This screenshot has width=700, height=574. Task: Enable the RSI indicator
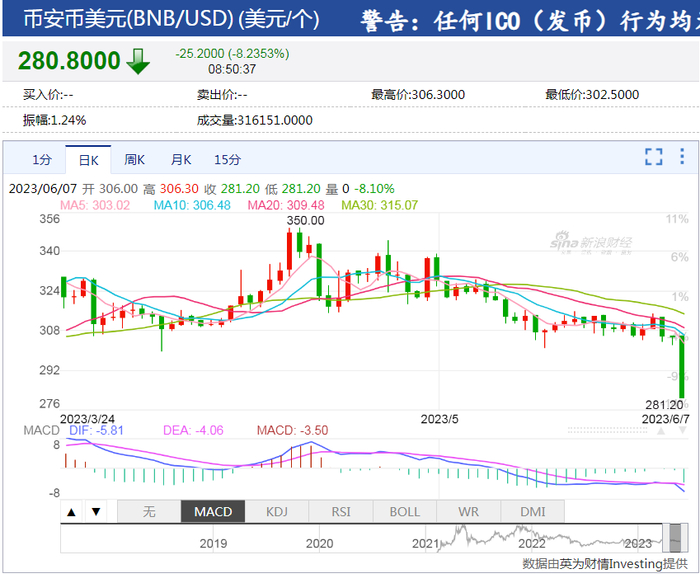point(341,512)
